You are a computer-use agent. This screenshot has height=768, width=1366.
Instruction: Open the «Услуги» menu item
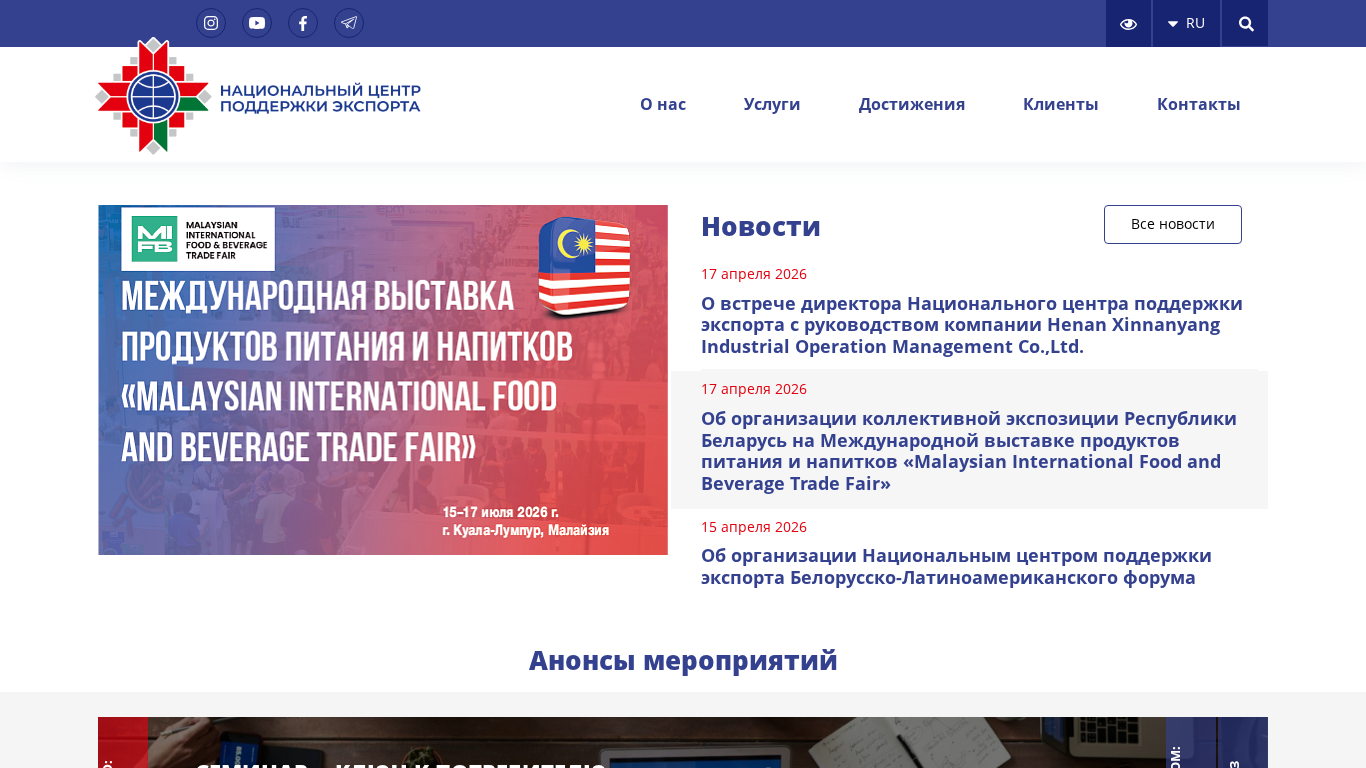[772, 104]
